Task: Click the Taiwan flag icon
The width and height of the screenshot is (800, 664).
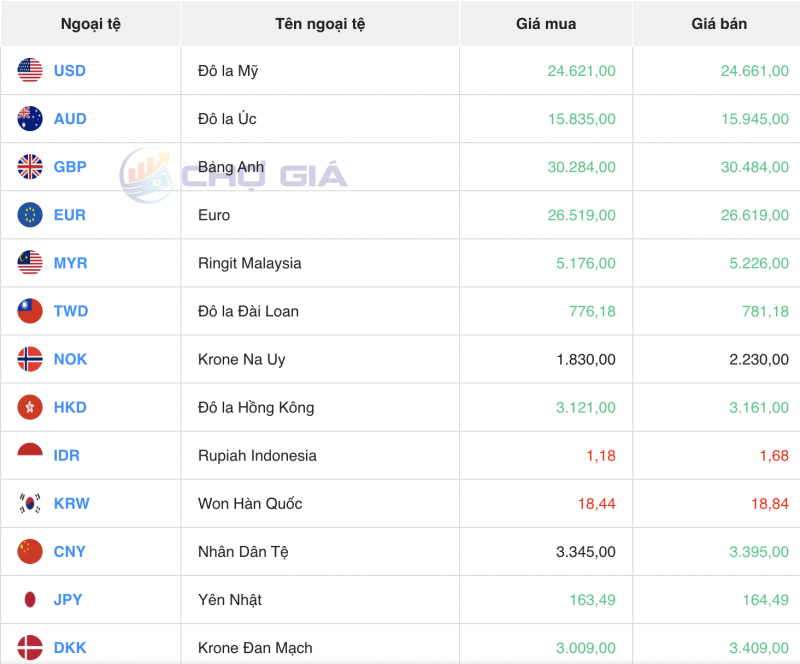Action: pyautogui.click(x=30, y=311)
